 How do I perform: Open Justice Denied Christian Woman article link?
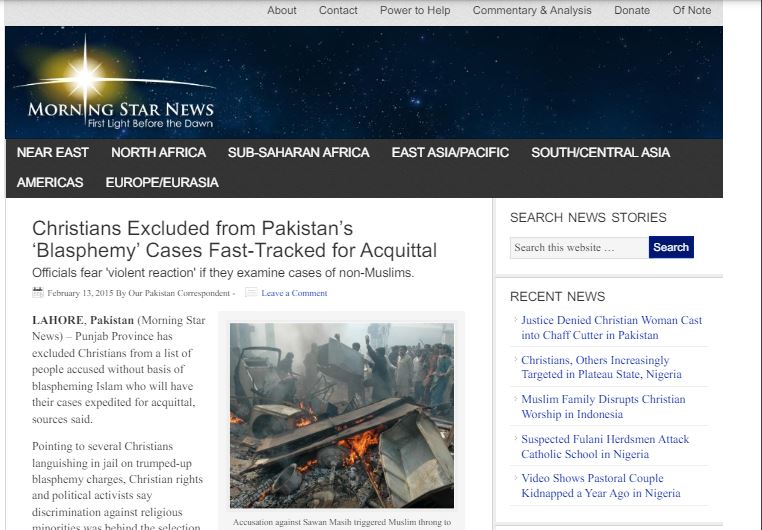(x=611, y=327)
